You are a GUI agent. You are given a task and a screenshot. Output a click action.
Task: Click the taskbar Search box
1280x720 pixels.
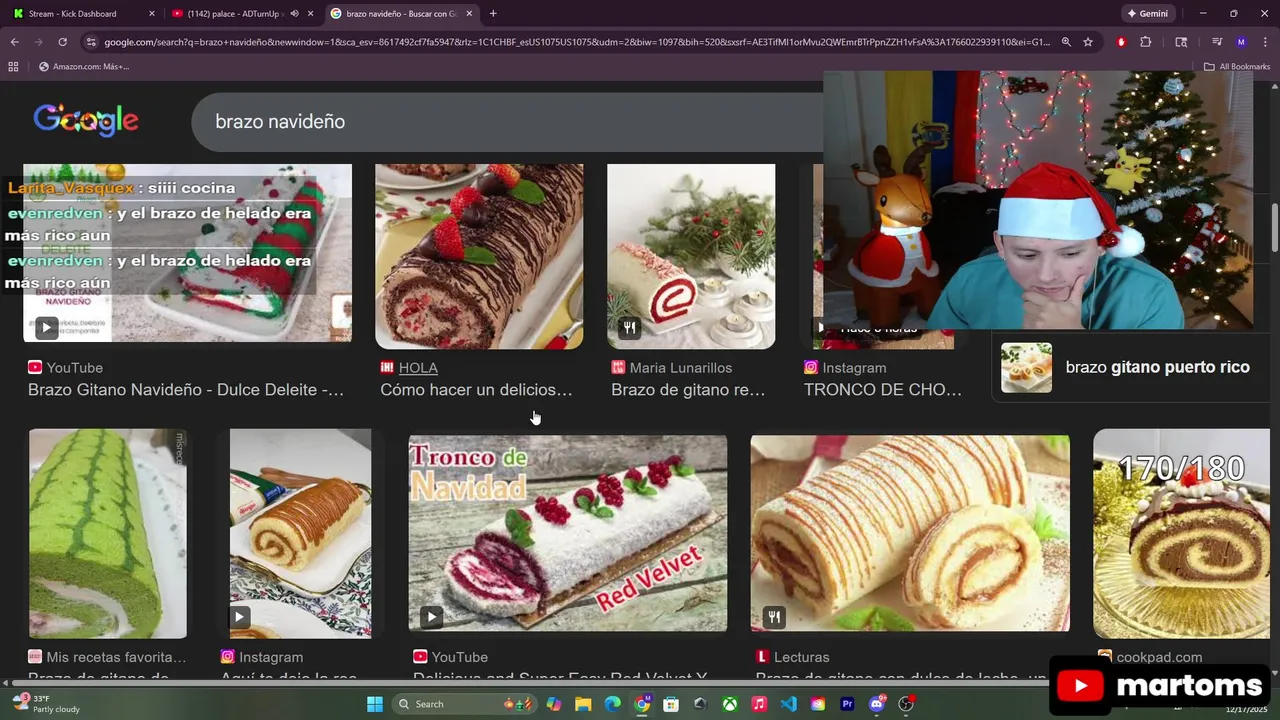pyautogui.click(x=464, y=704)
